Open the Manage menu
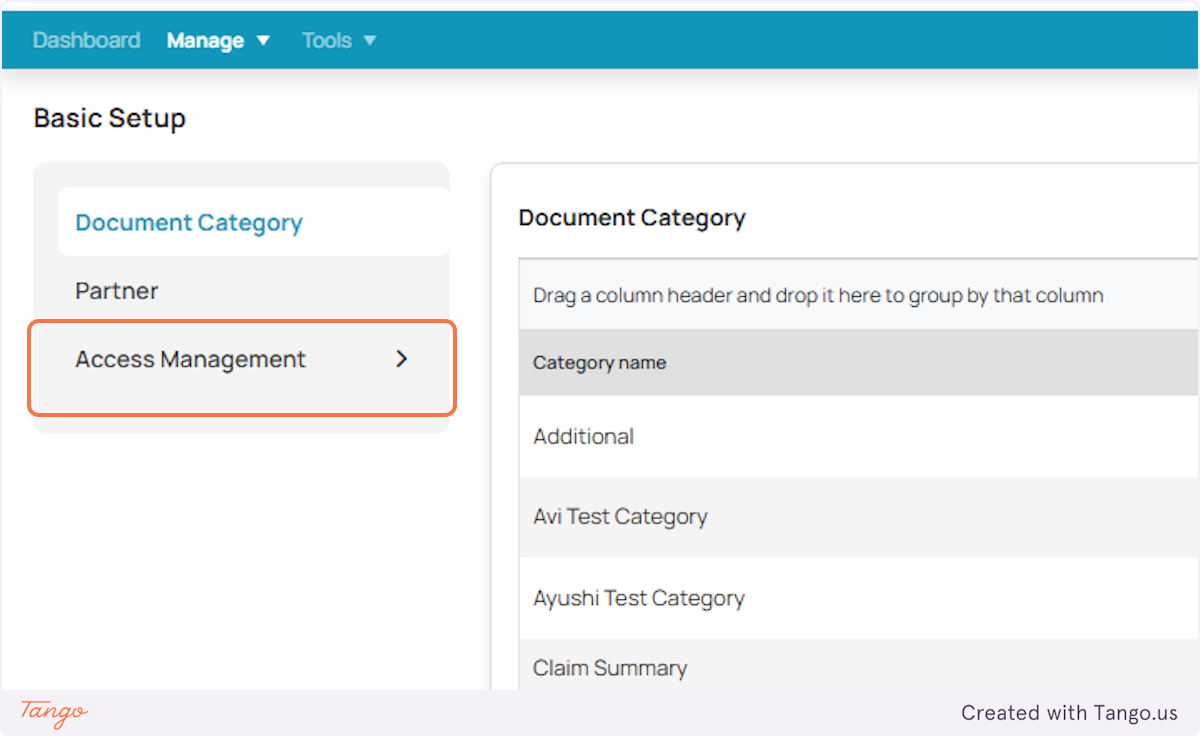This screenshot has width=1200, height=736. tap(205, 39)
